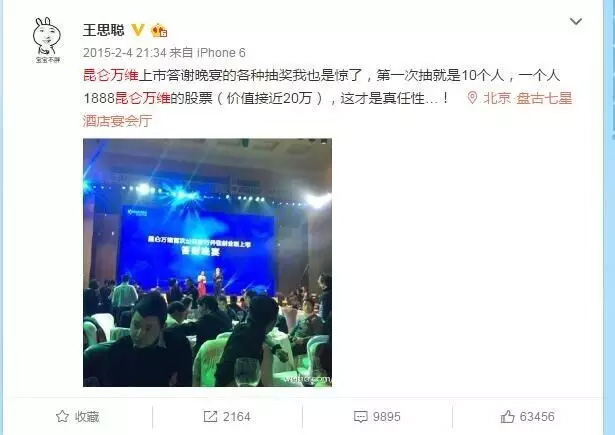
Task: Click the comment bubble icon
Action: (x=360, y=417)
